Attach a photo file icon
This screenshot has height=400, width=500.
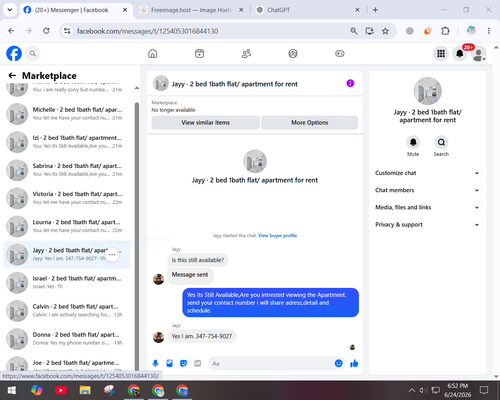coord(169,363)
